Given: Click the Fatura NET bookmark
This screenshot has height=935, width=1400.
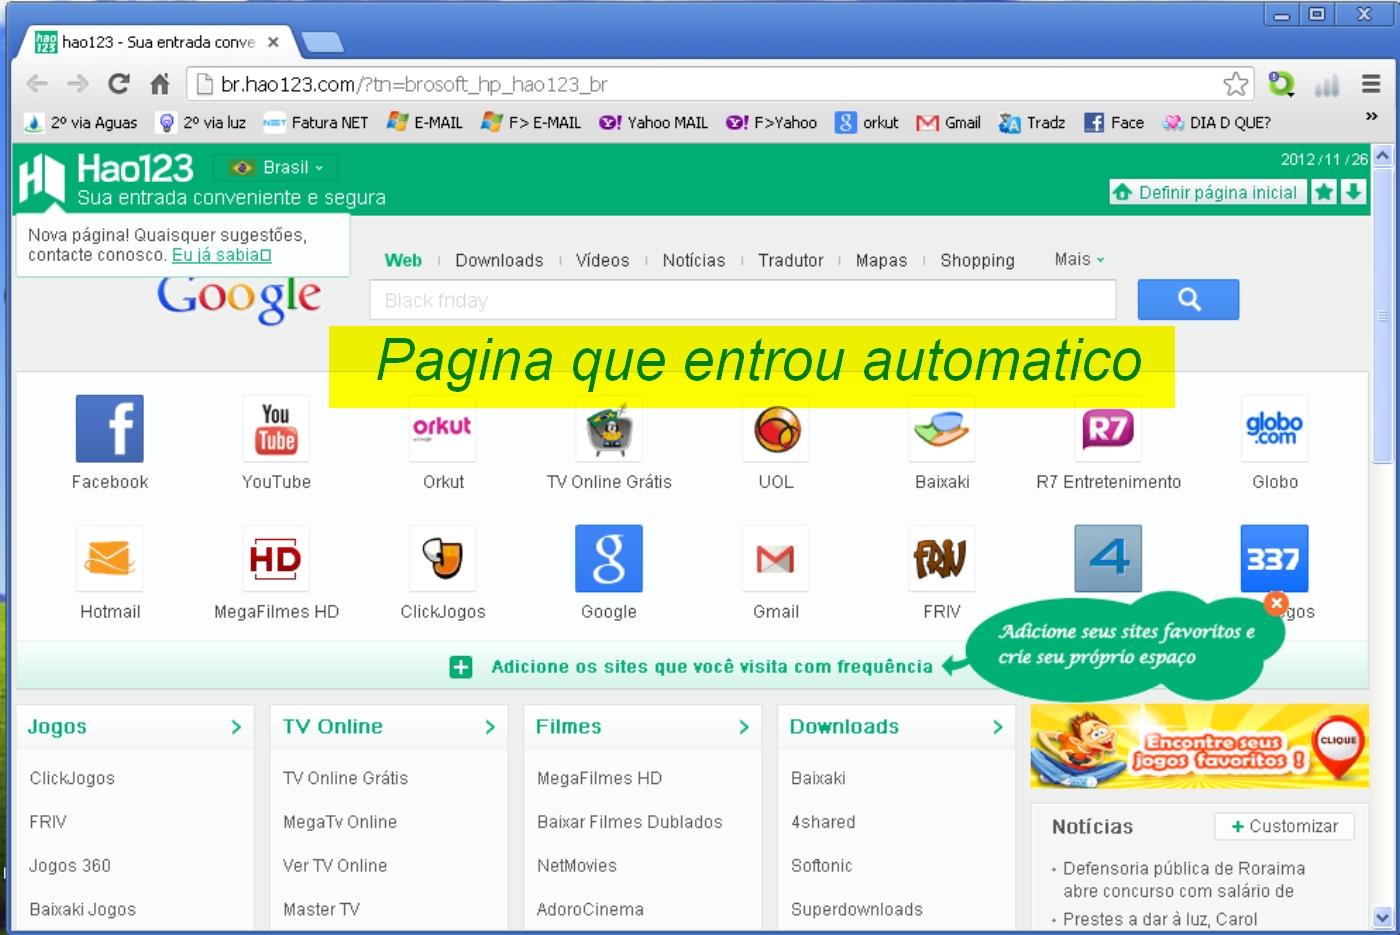Looking at the screenshot, I should coord(316,122).
